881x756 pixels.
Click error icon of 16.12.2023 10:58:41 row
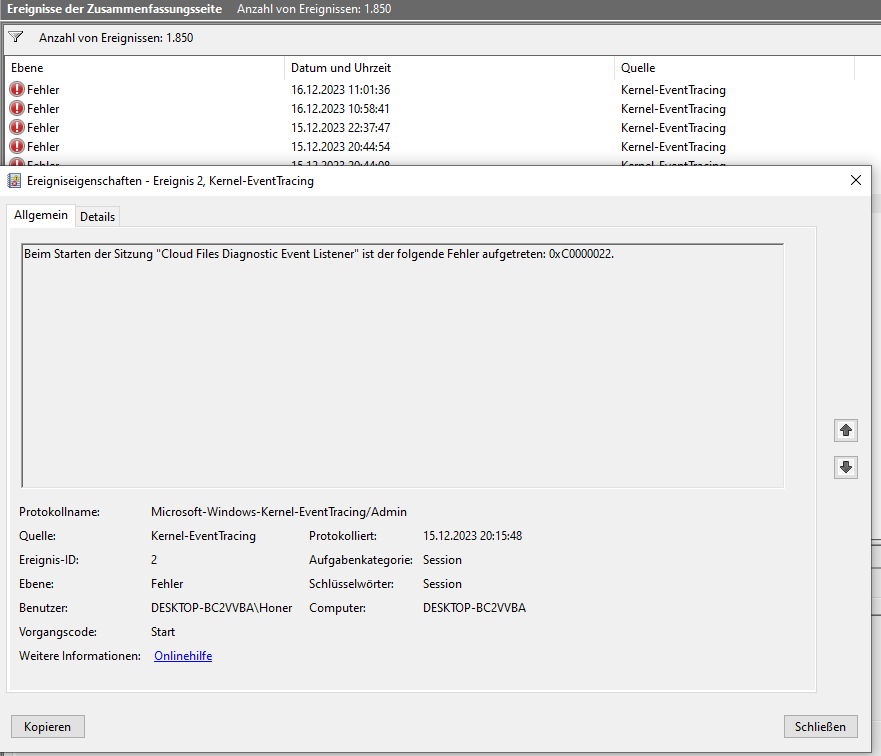pyautogui.click(x=17, y=108)
